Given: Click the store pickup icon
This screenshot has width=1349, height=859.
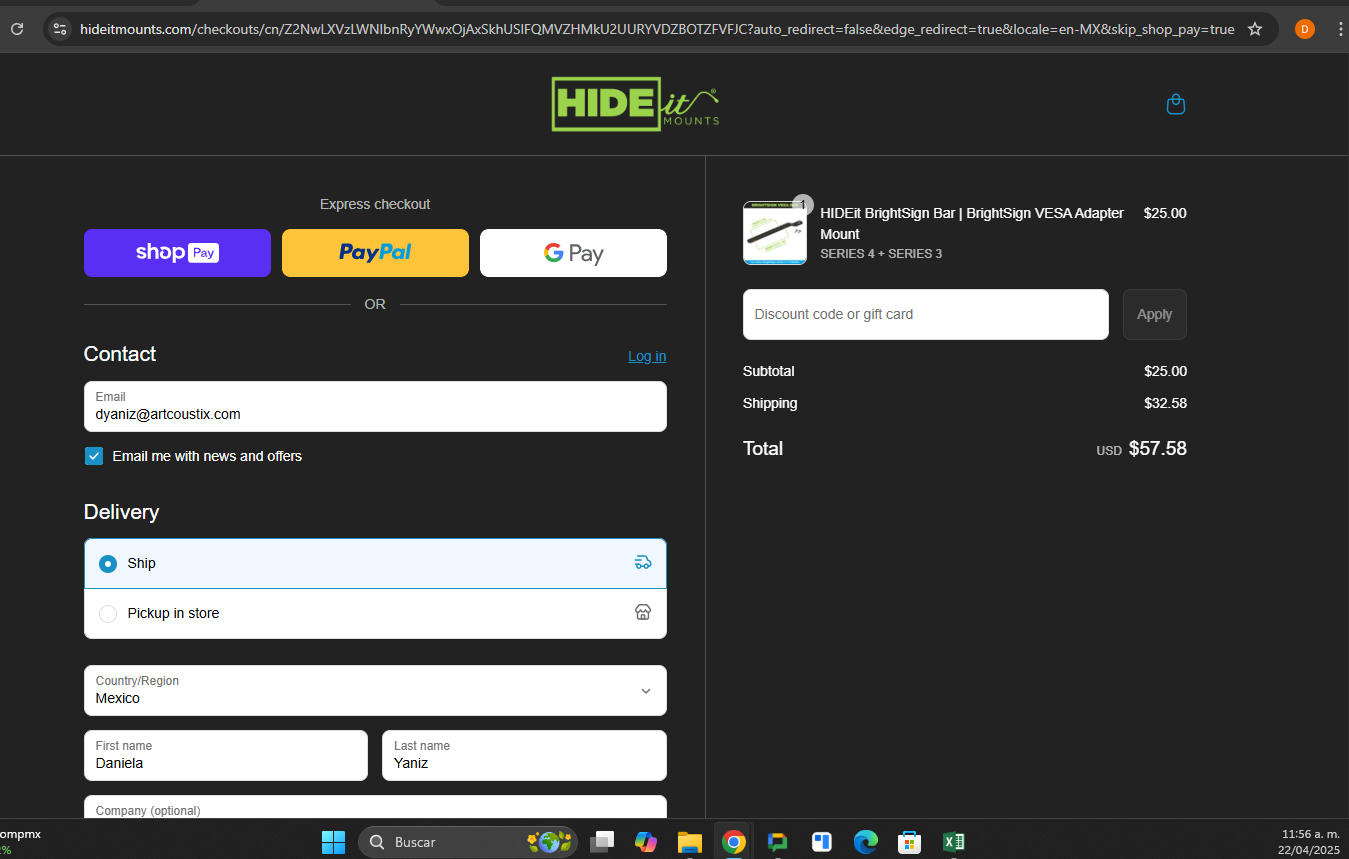Looking at the screenshot, I should pos(643,612).
